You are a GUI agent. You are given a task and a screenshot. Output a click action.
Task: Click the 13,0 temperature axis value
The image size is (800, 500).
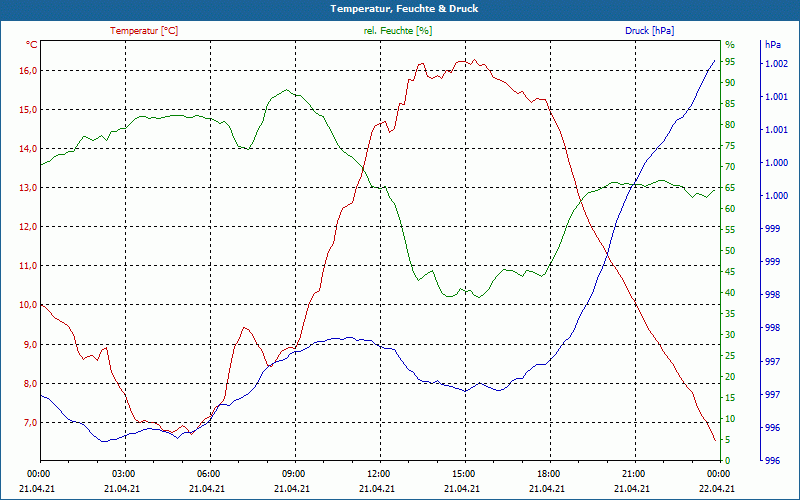[29, 188]
